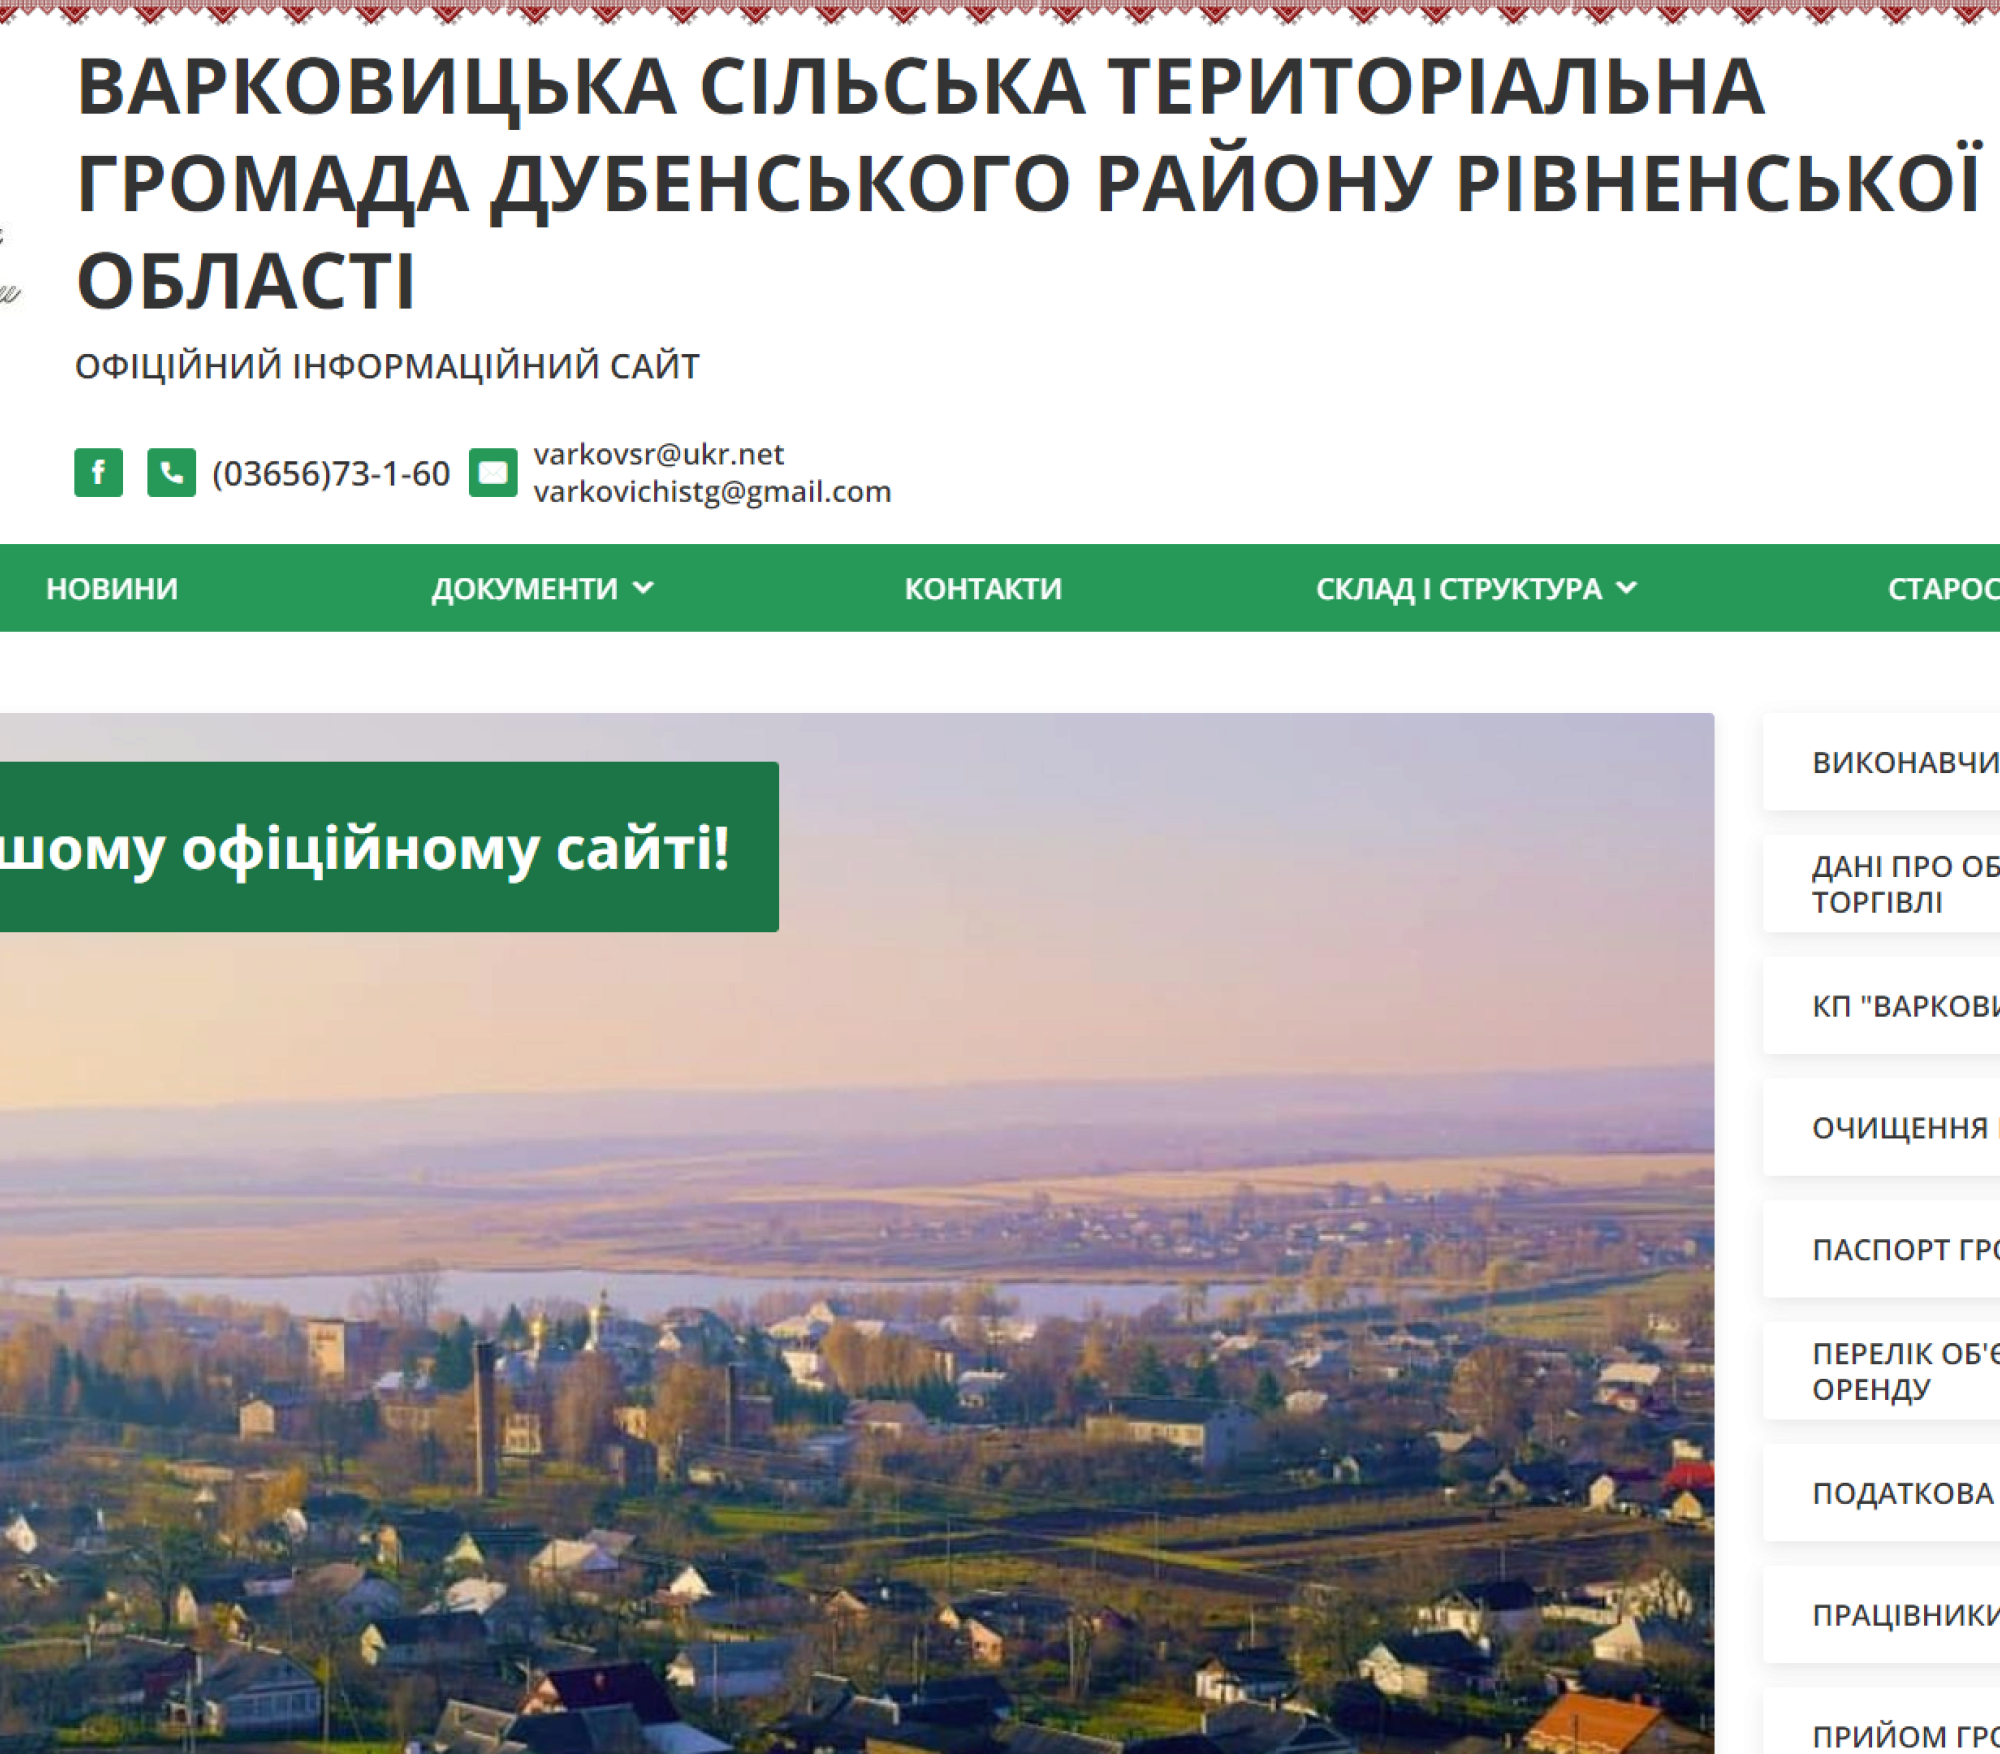Open the ПОДАТКОВА sidebar item

pyautogui.click(x=1902, y=1493)
